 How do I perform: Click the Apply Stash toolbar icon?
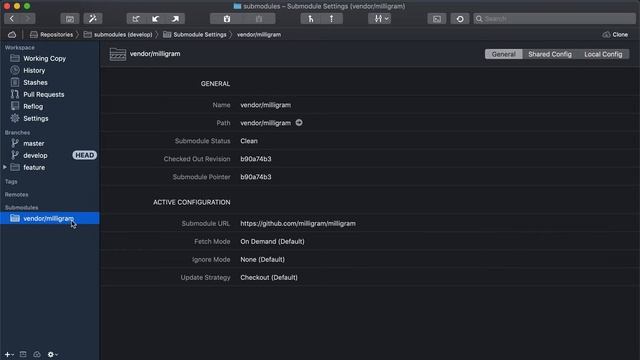(259, 19)
